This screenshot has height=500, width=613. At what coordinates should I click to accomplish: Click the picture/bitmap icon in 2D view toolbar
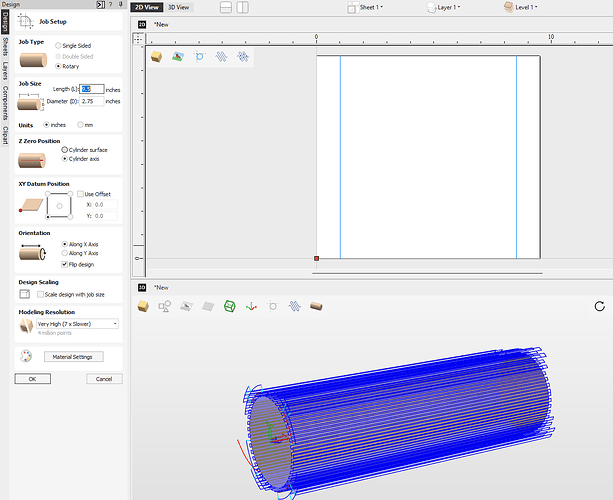point(178,57)
